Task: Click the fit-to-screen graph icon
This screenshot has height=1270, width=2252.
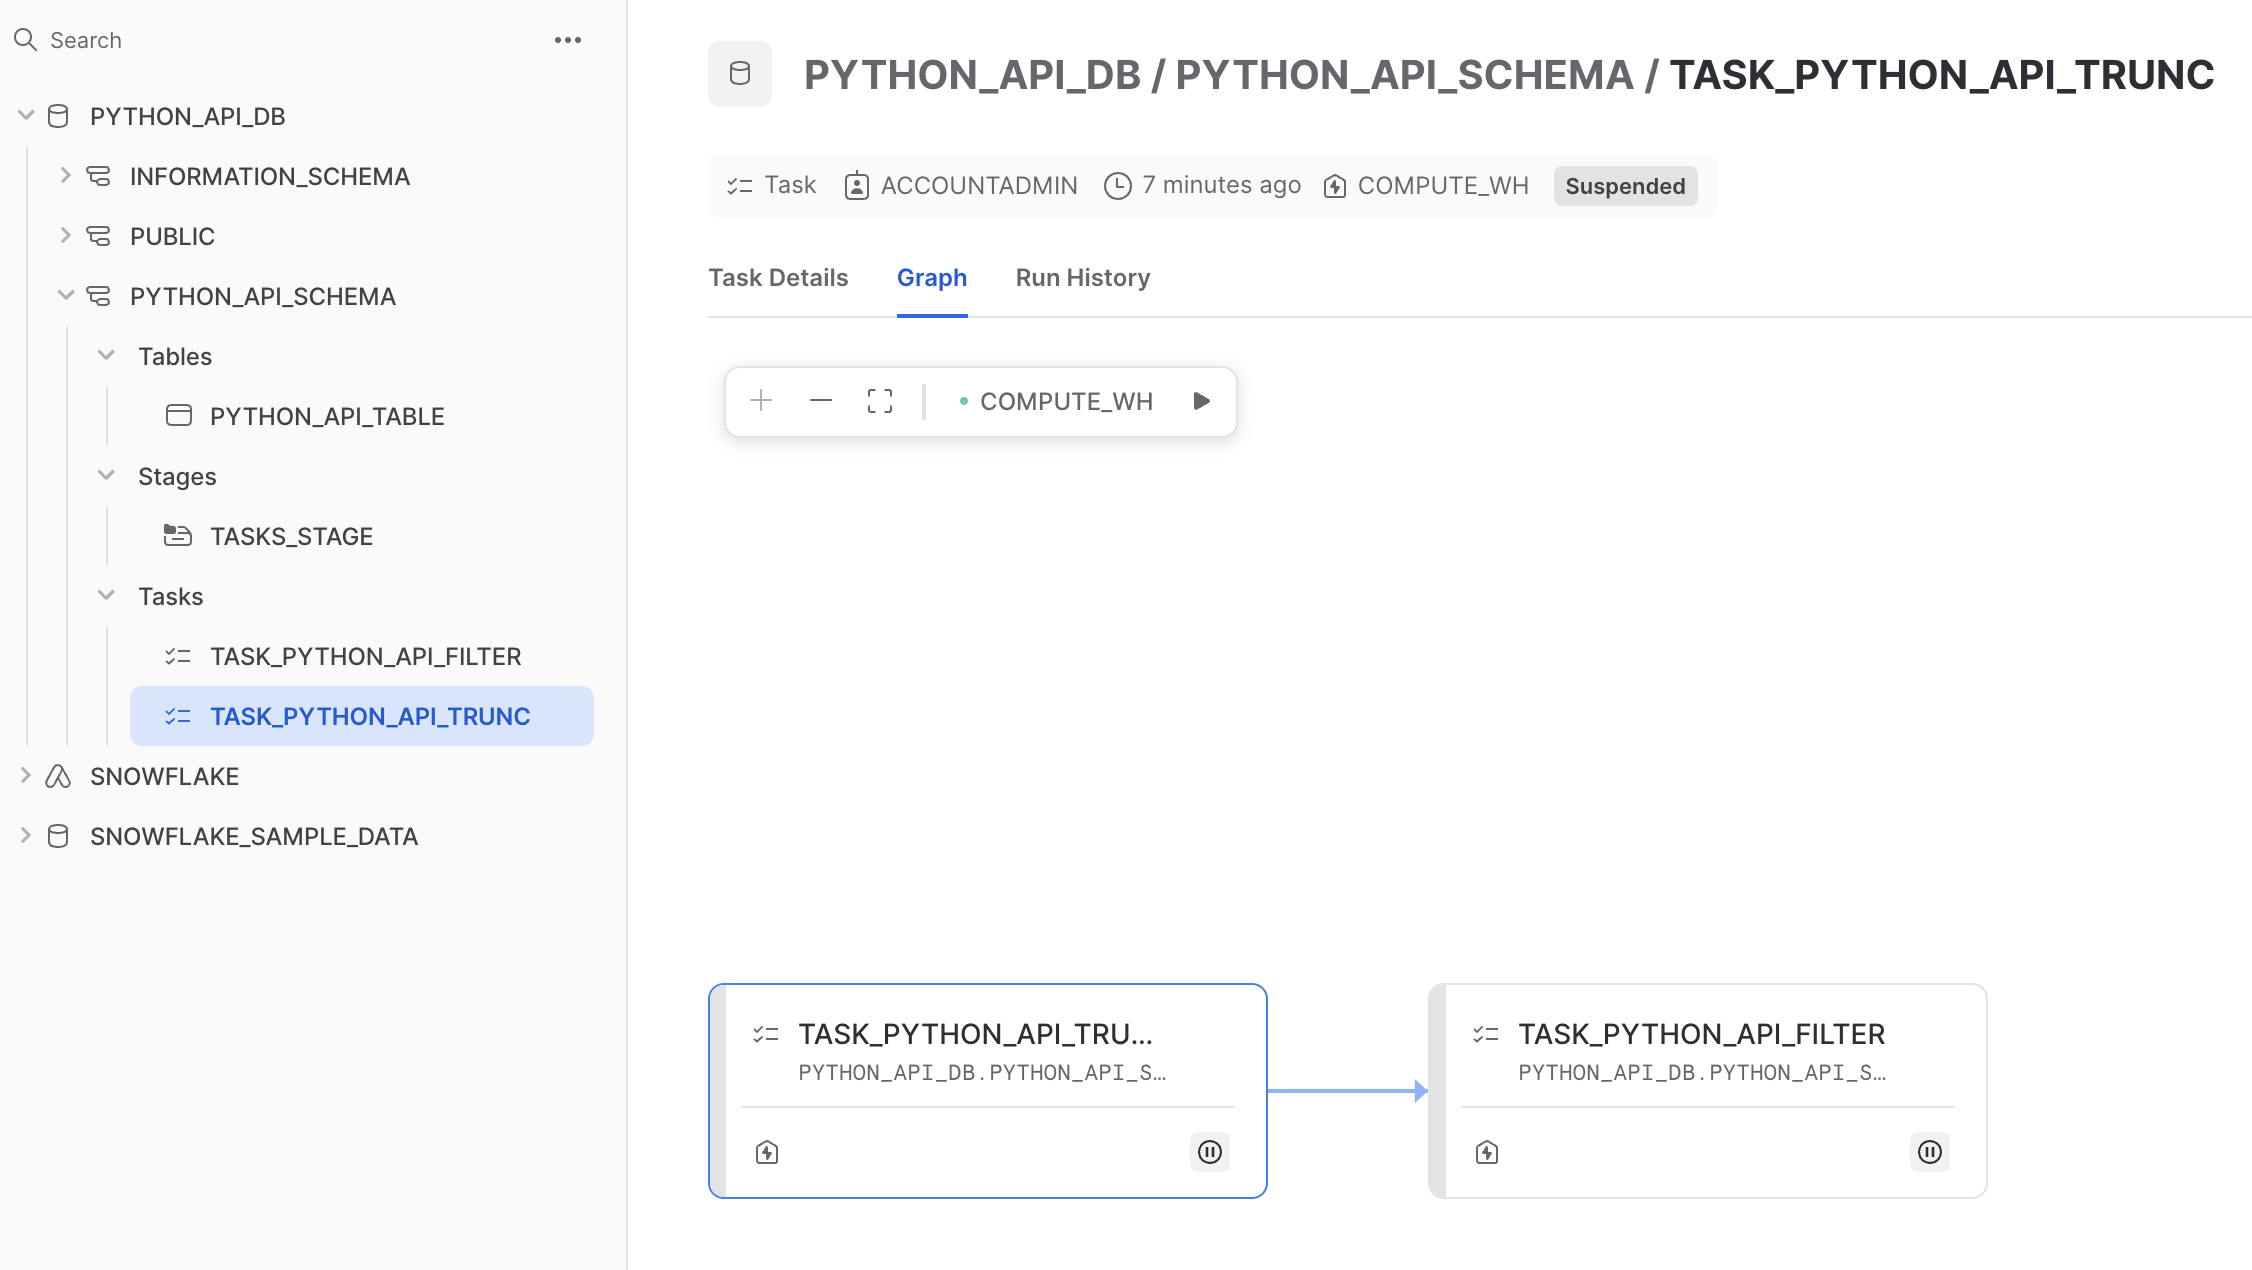Action: [x=880, y=401]
